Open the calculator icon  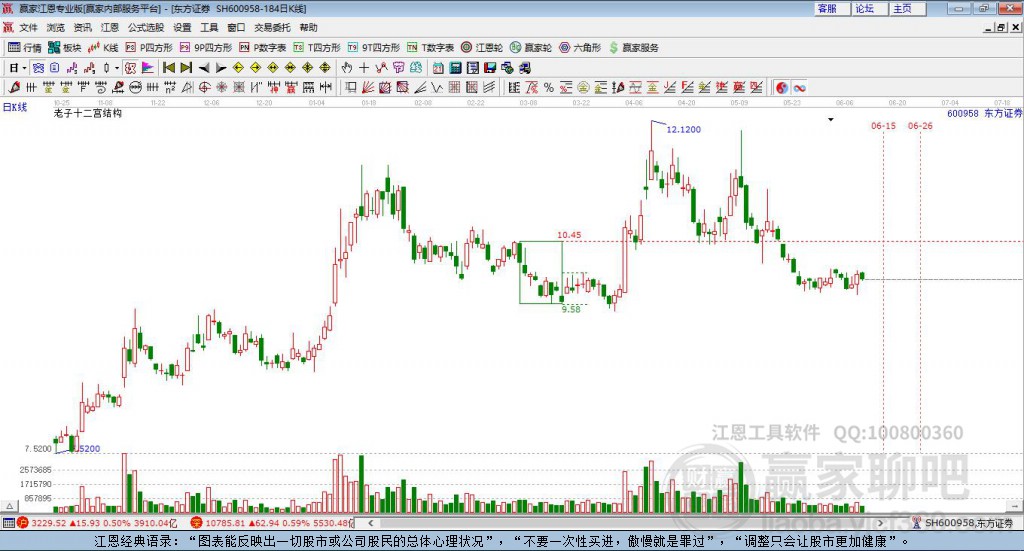(x=456, y=68)
